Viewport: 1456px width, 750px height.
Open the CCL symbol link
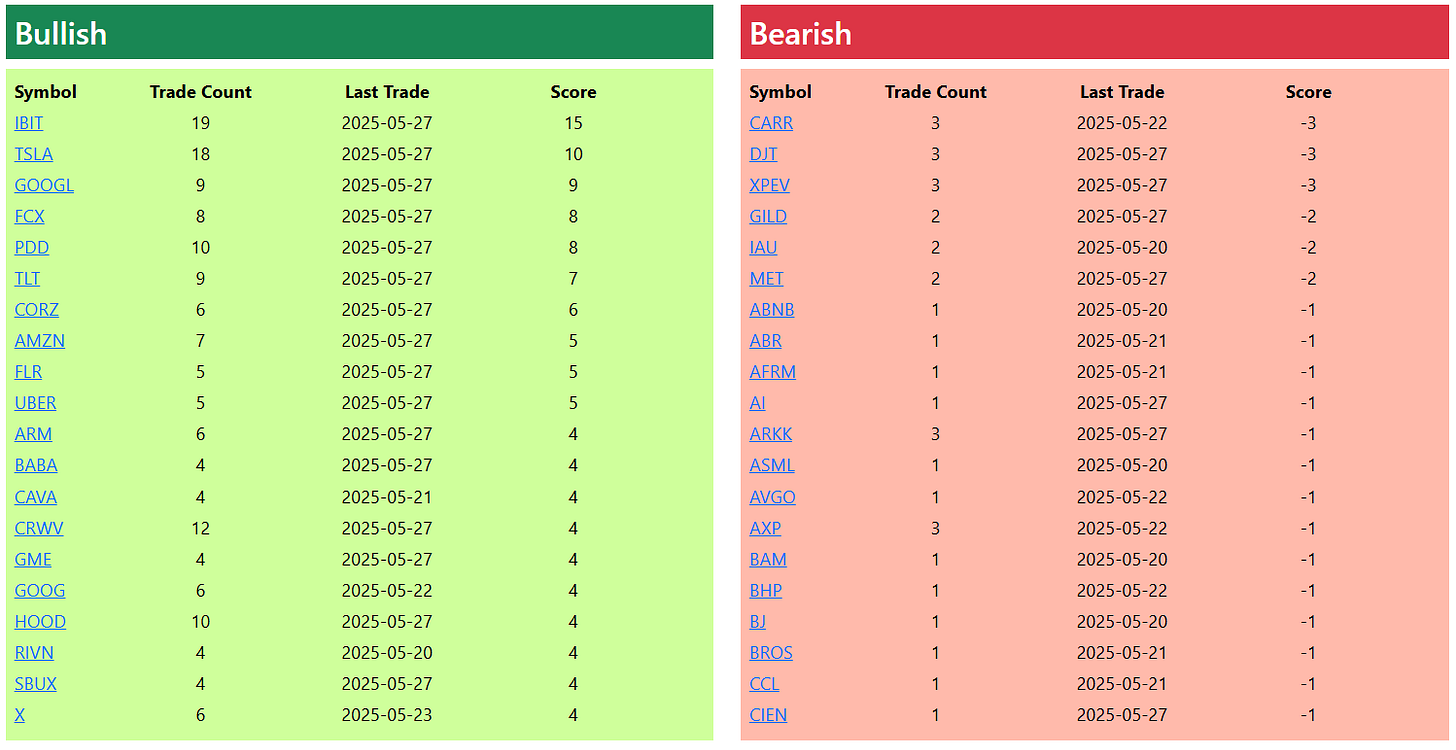click(x=764, y=684)
